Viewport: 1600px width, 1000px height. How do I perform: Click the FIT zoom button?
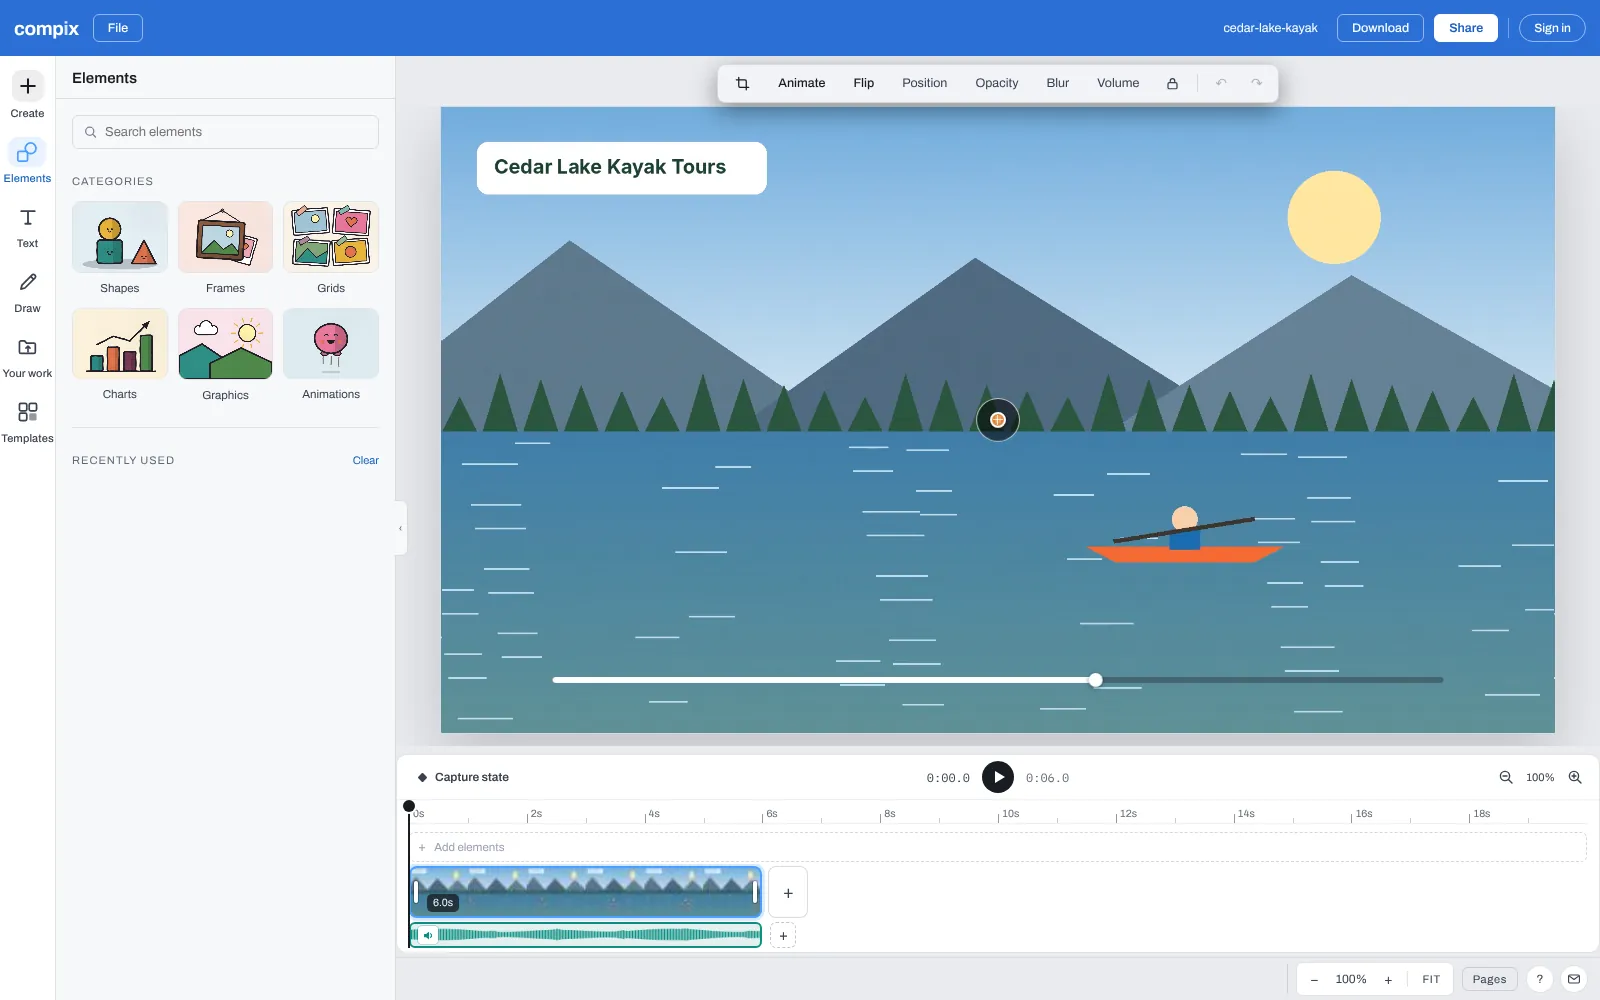(x=1431, y=979)
